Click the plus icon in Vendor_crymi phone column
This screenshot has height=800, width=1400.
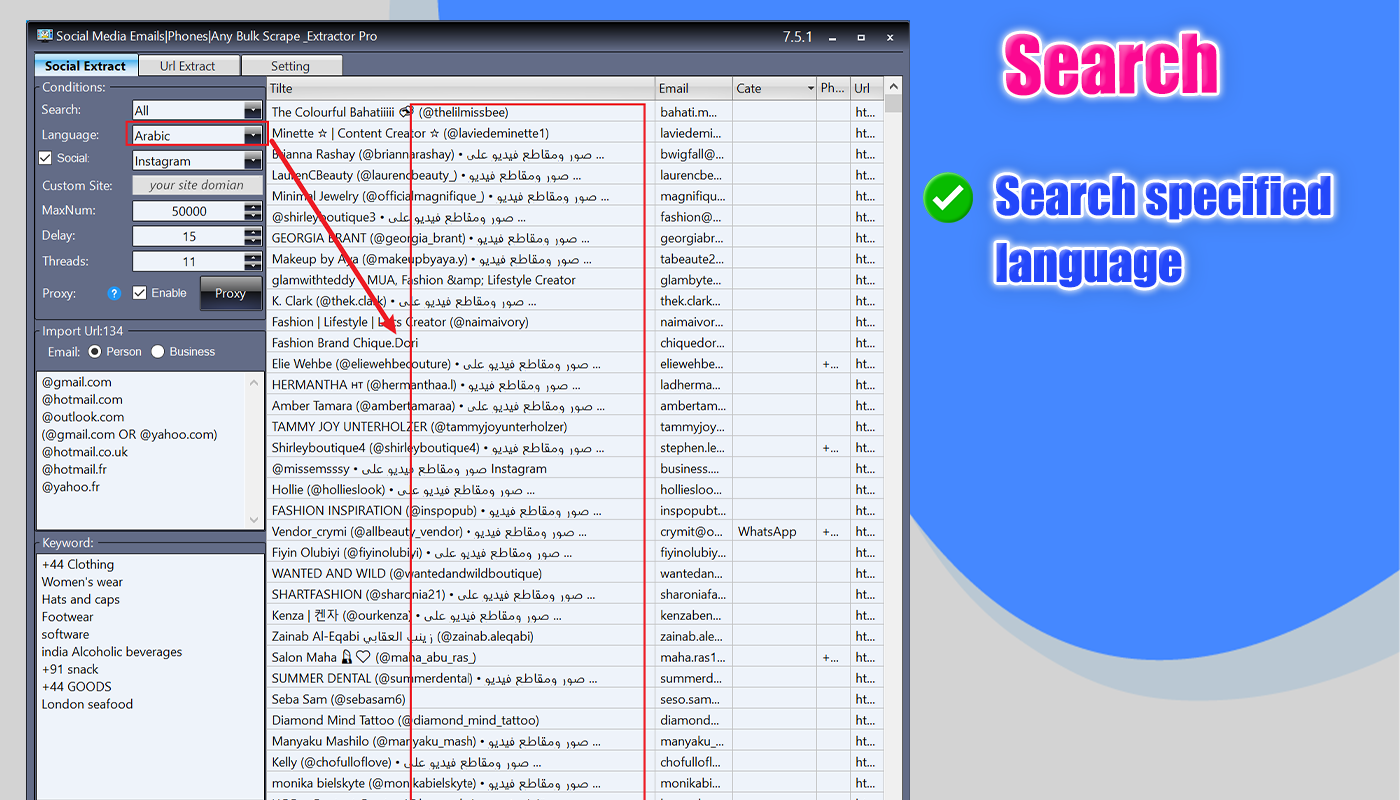click(x=827, y=531)
